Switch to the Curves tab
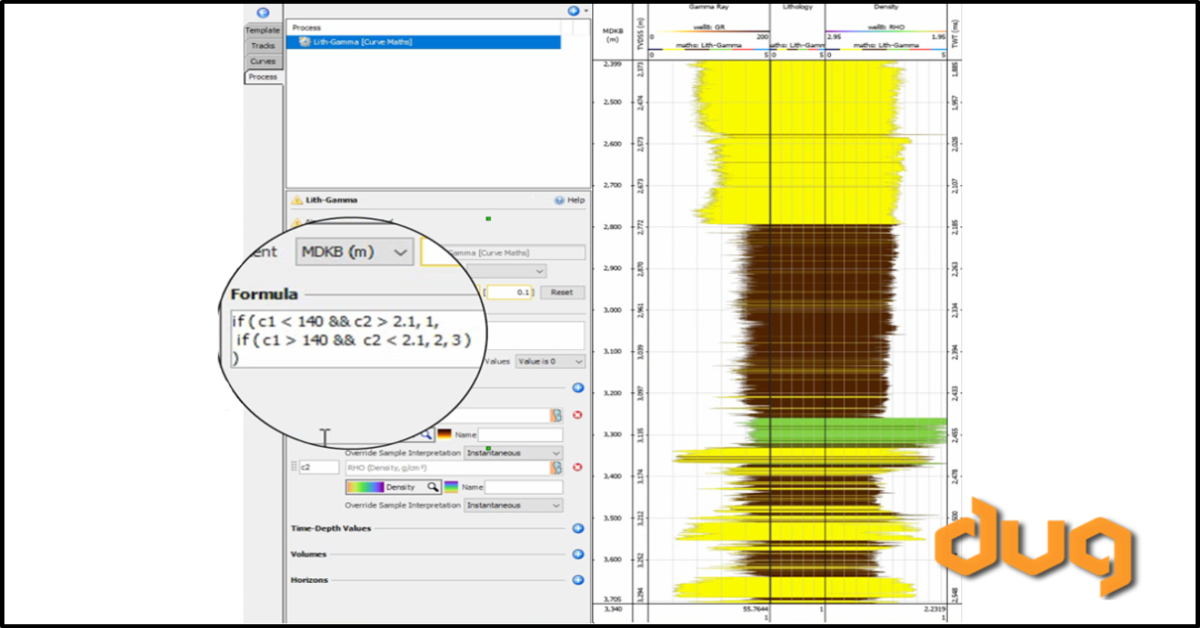This screenshot has width=1200, height=628. tap(262, 61)
